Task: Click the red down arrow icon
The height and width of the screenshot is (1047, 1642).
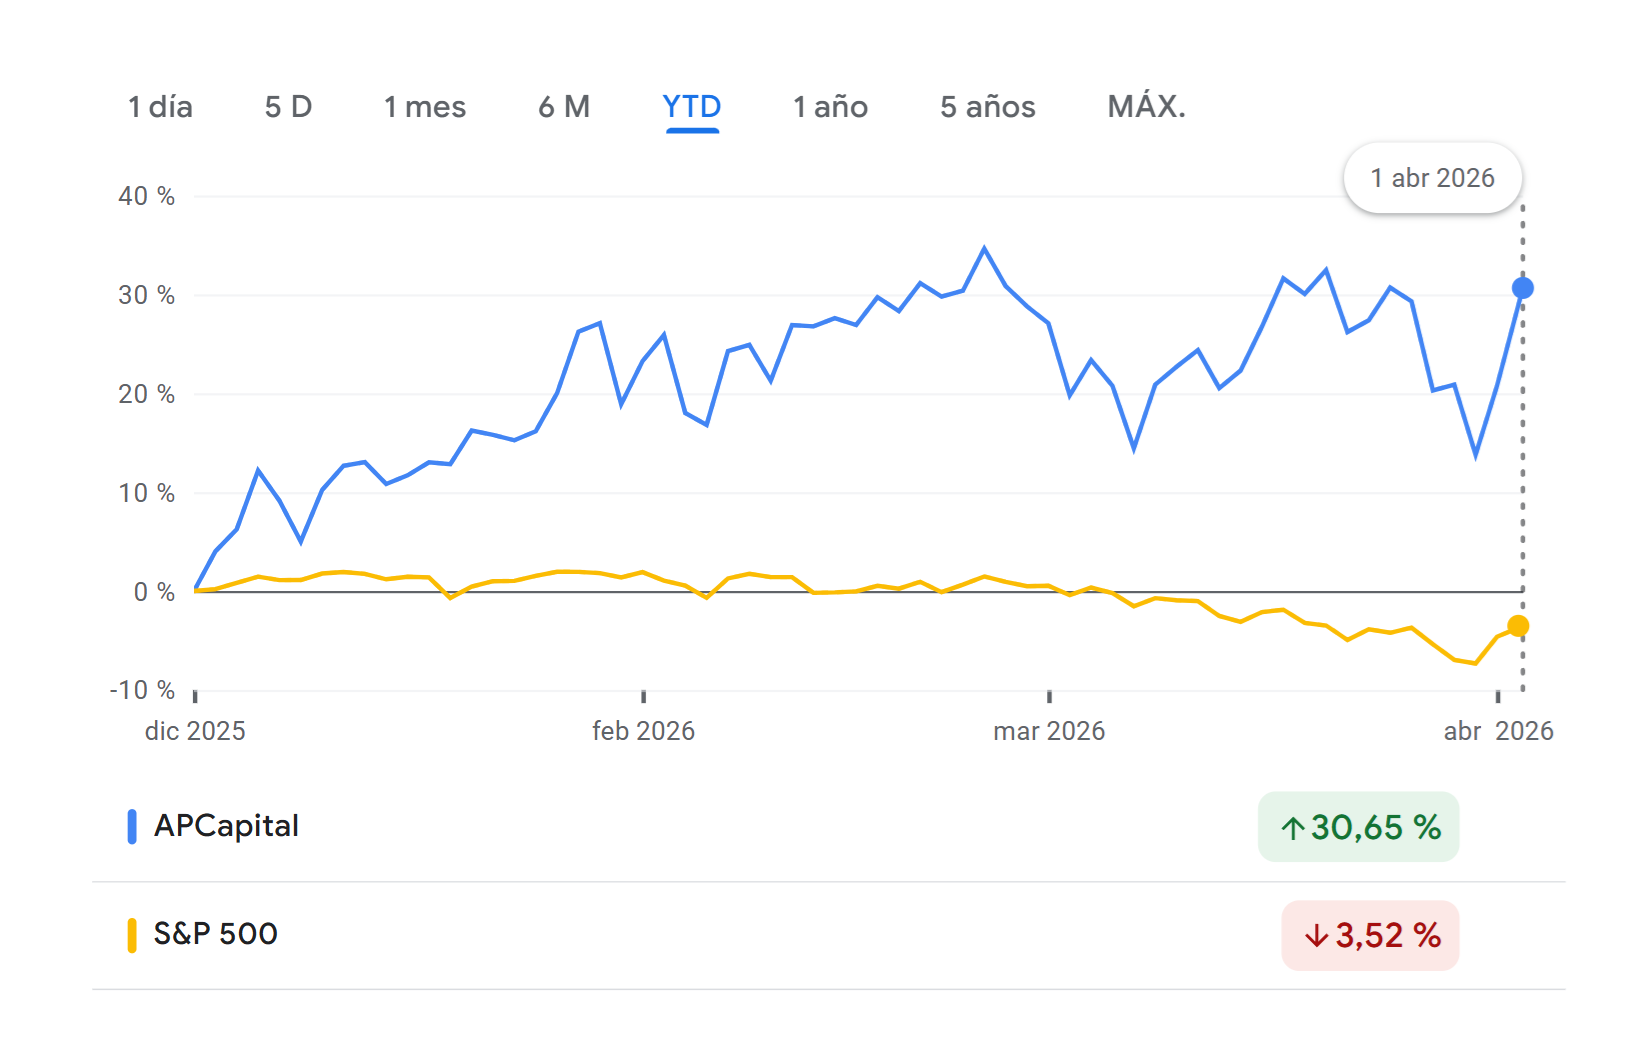Action: click(1316, 936)
